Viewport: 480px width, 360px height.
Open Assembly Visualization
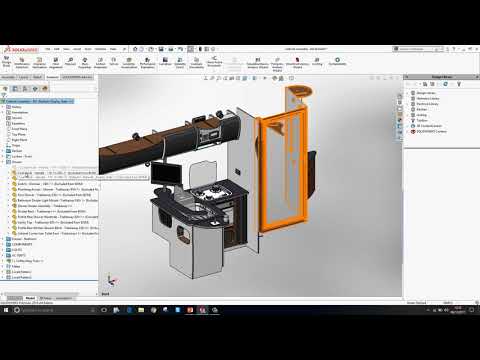tap(129, 62)
